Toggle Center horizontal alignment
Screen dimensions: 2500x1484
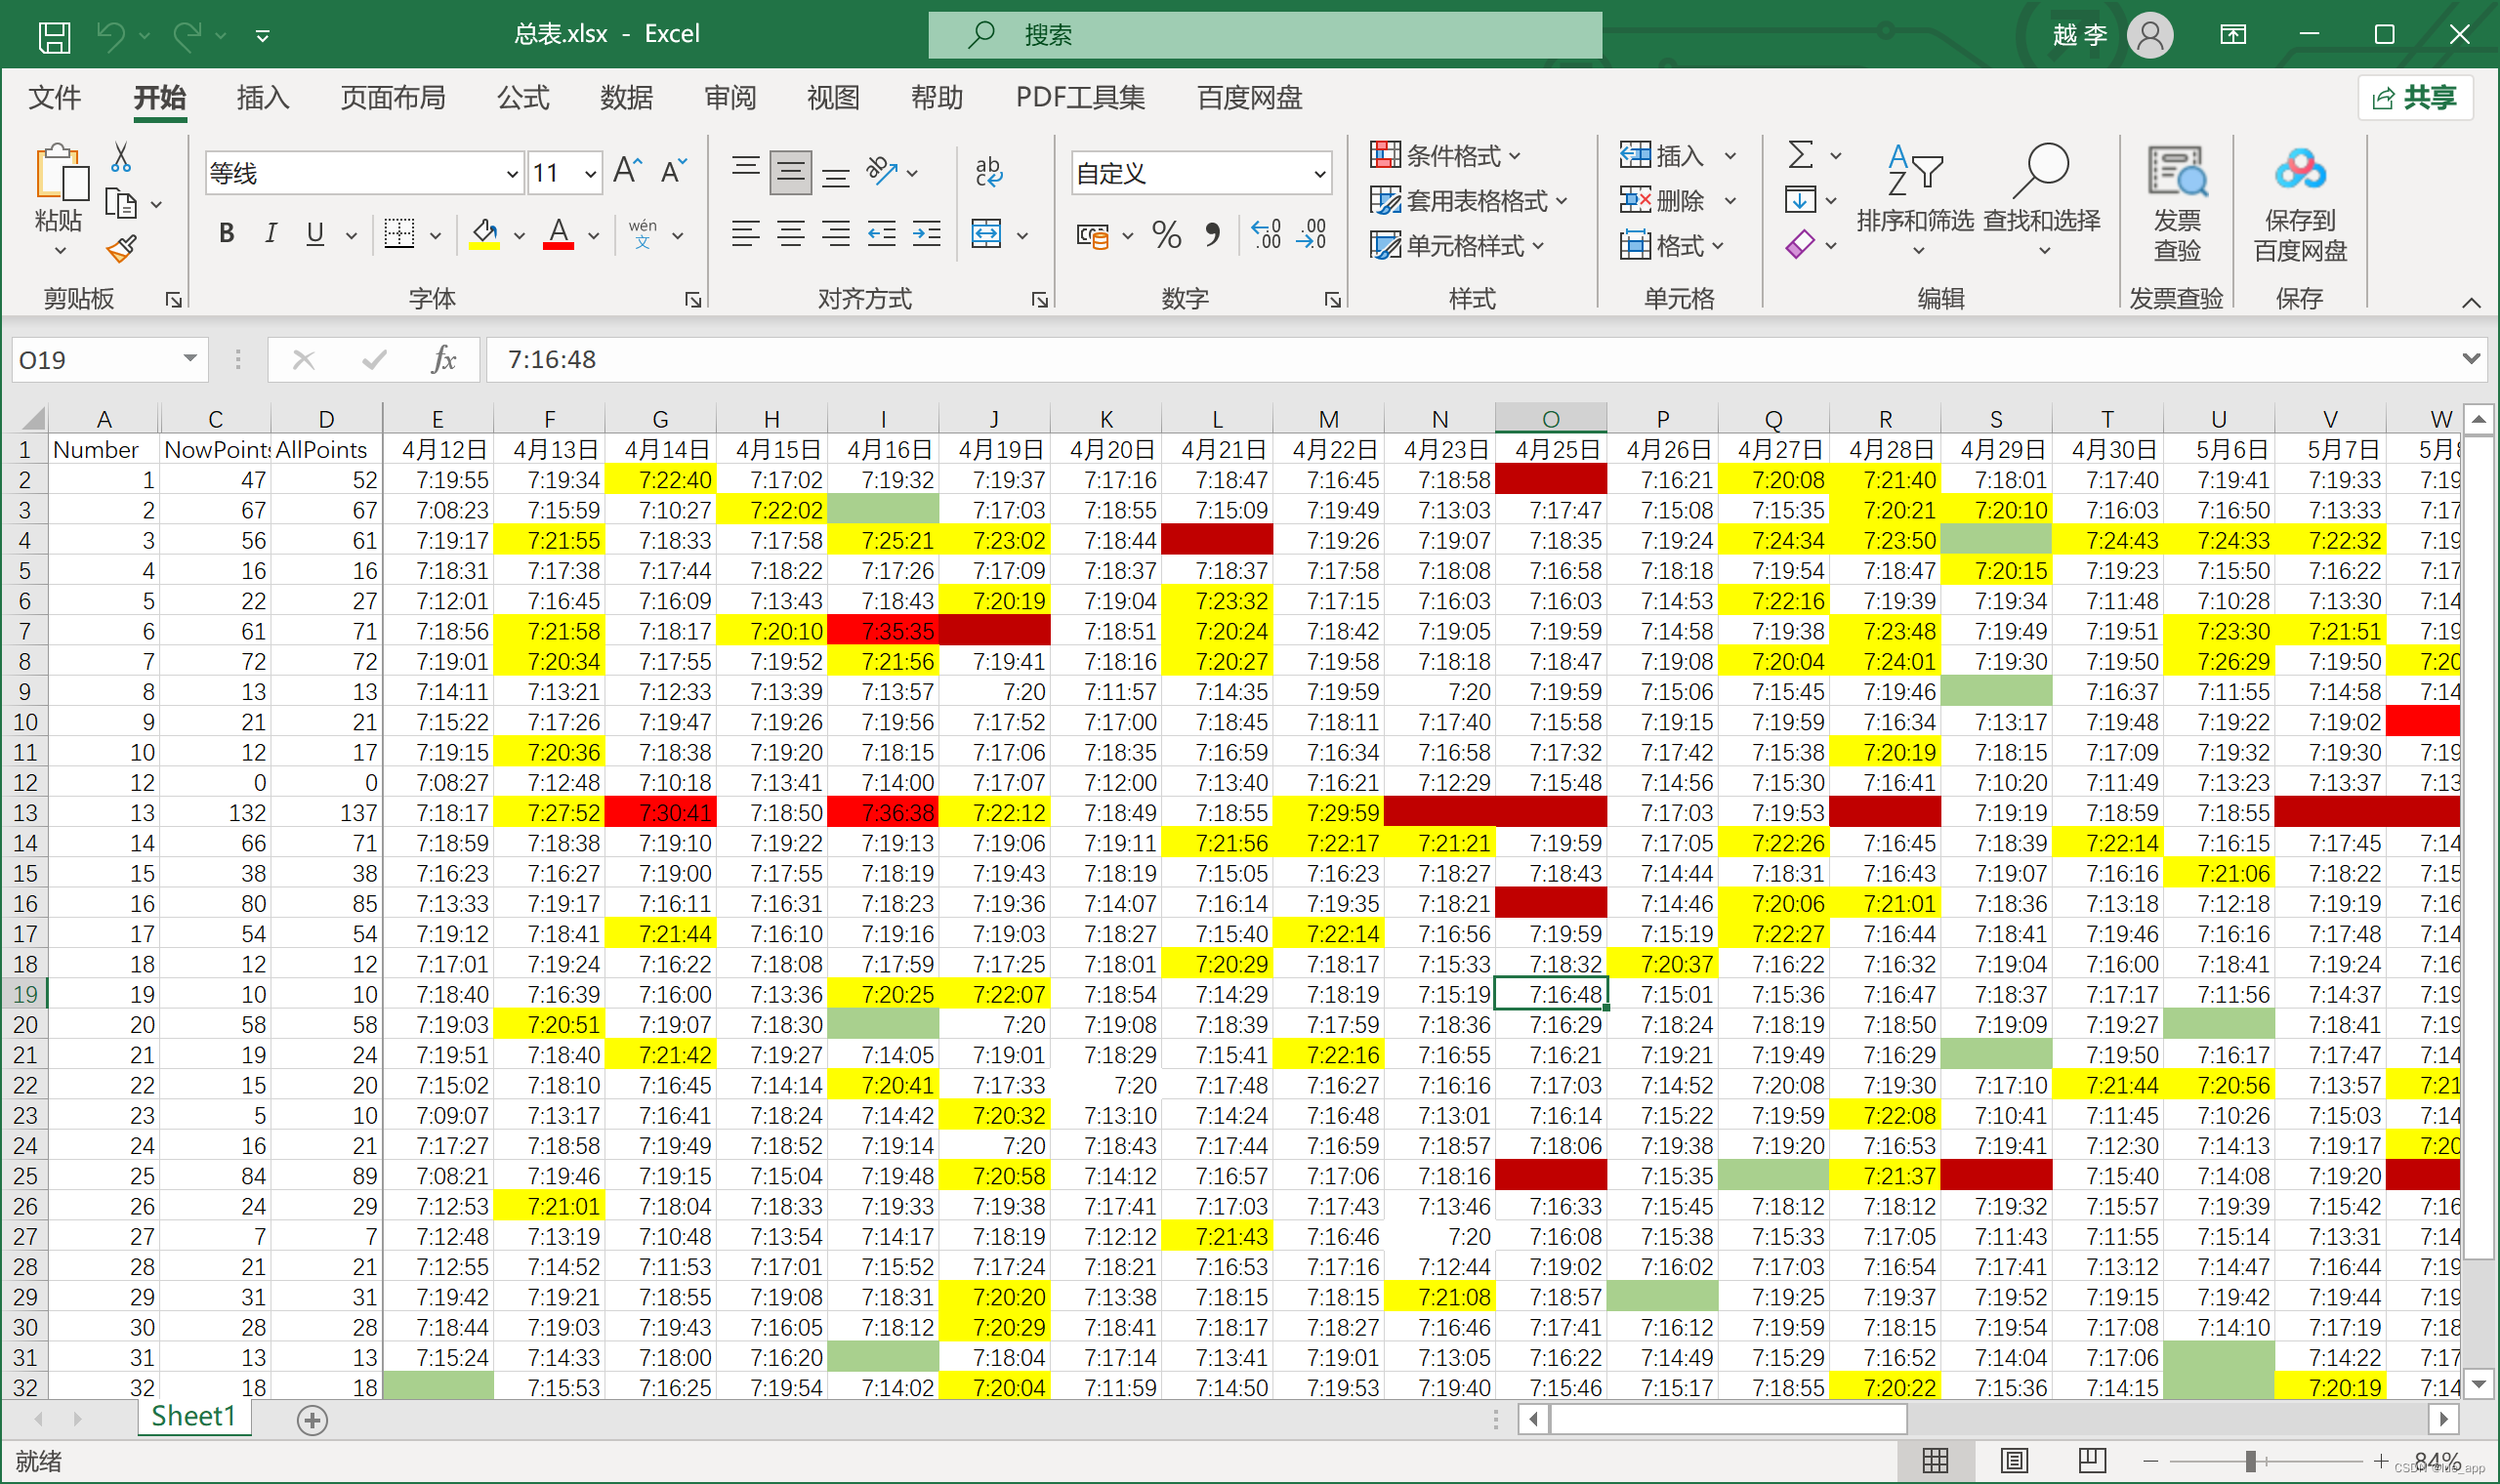(x=790, y=234)
